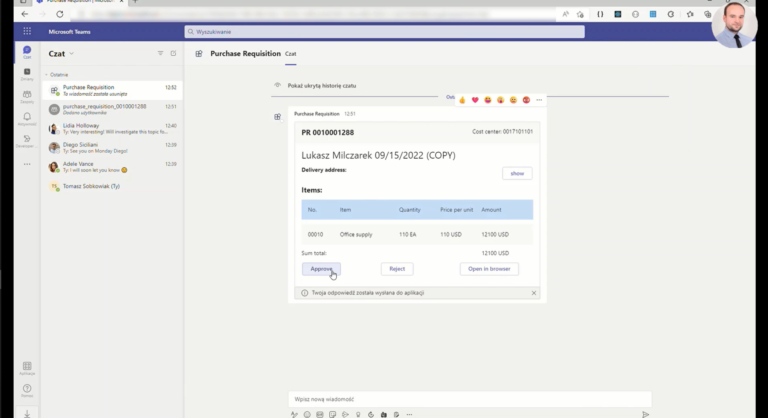Click download desktop app icon at bottom
The width and height of the screenshot is (768, 418).
pyautogui.click(x=27, y=414)
